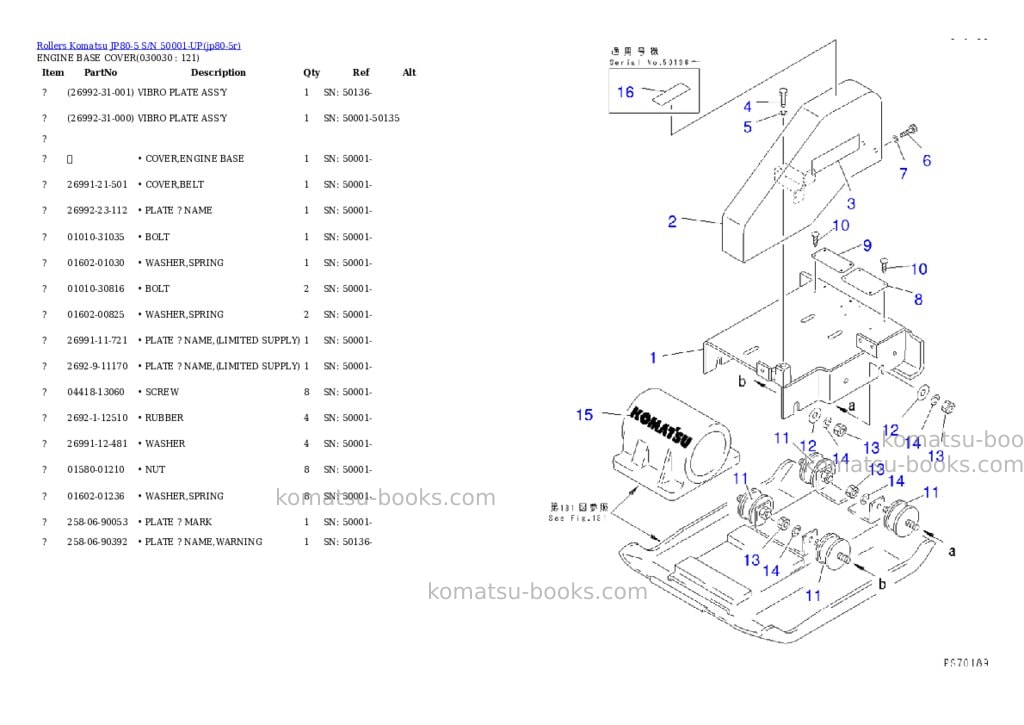Click the Description column header

click(x=218, y=72)
